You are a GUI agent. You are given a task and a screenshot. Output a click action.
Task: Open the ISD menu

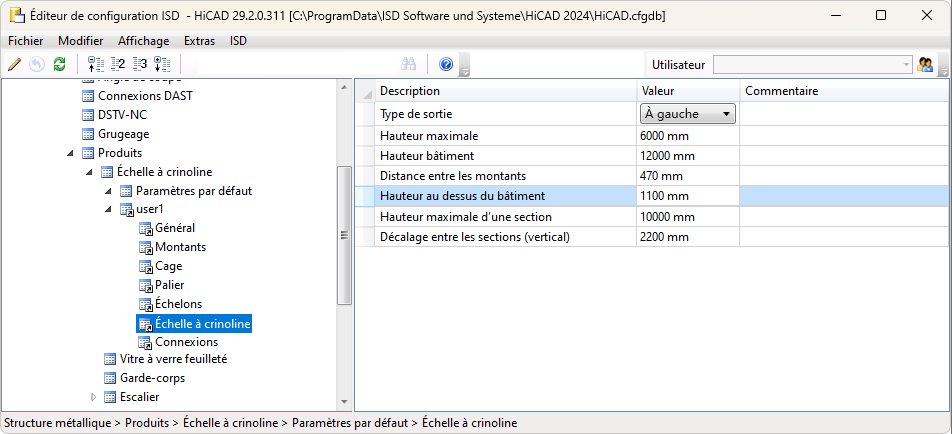pyautogui.click(x=239, y=41)
